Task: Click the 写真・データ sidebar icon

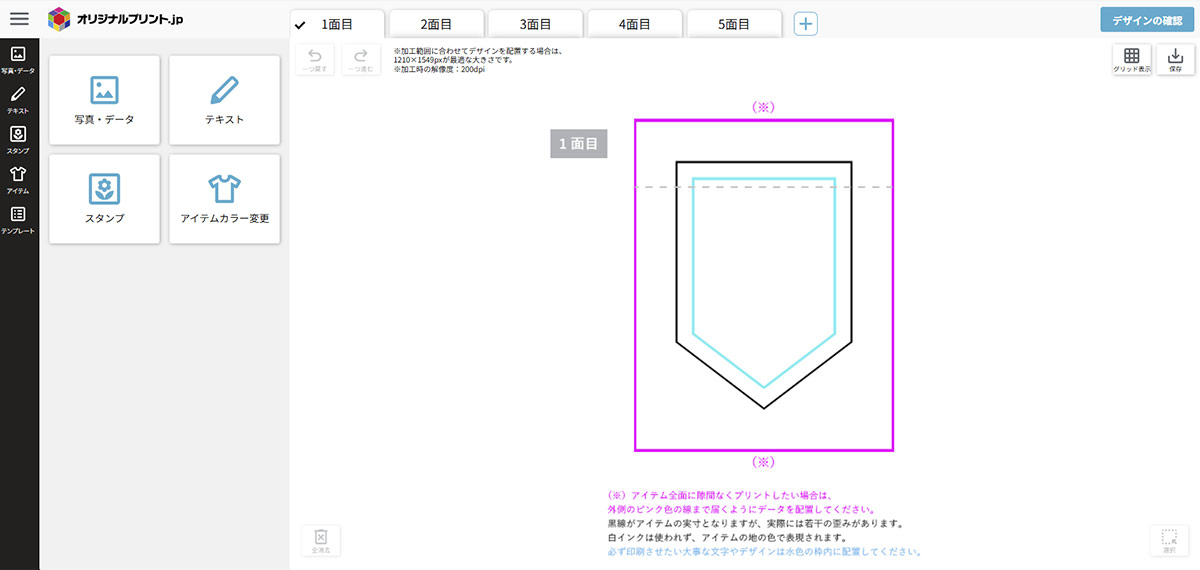Action: pos(18,59)
